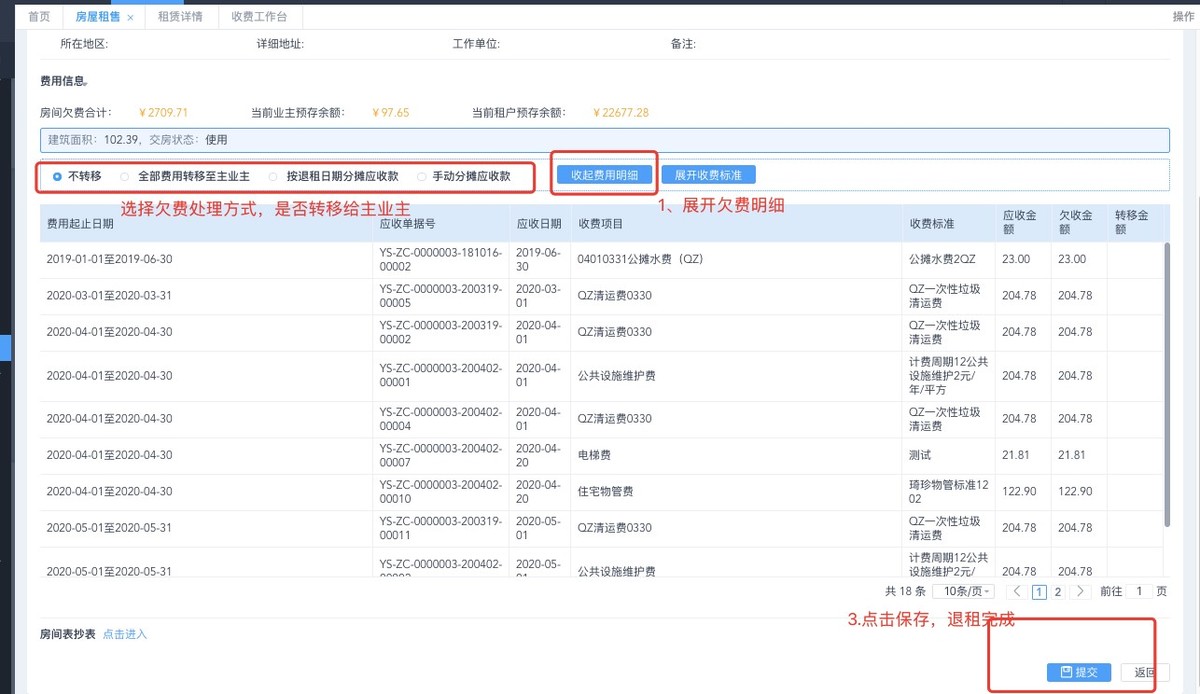Select the row 2019-01-01至2019-06-30

coord(601,259)
